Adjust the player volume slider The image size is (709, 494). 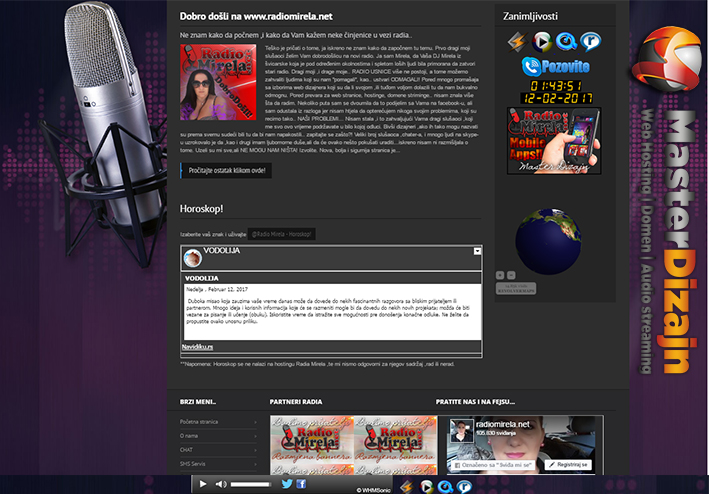250,484
